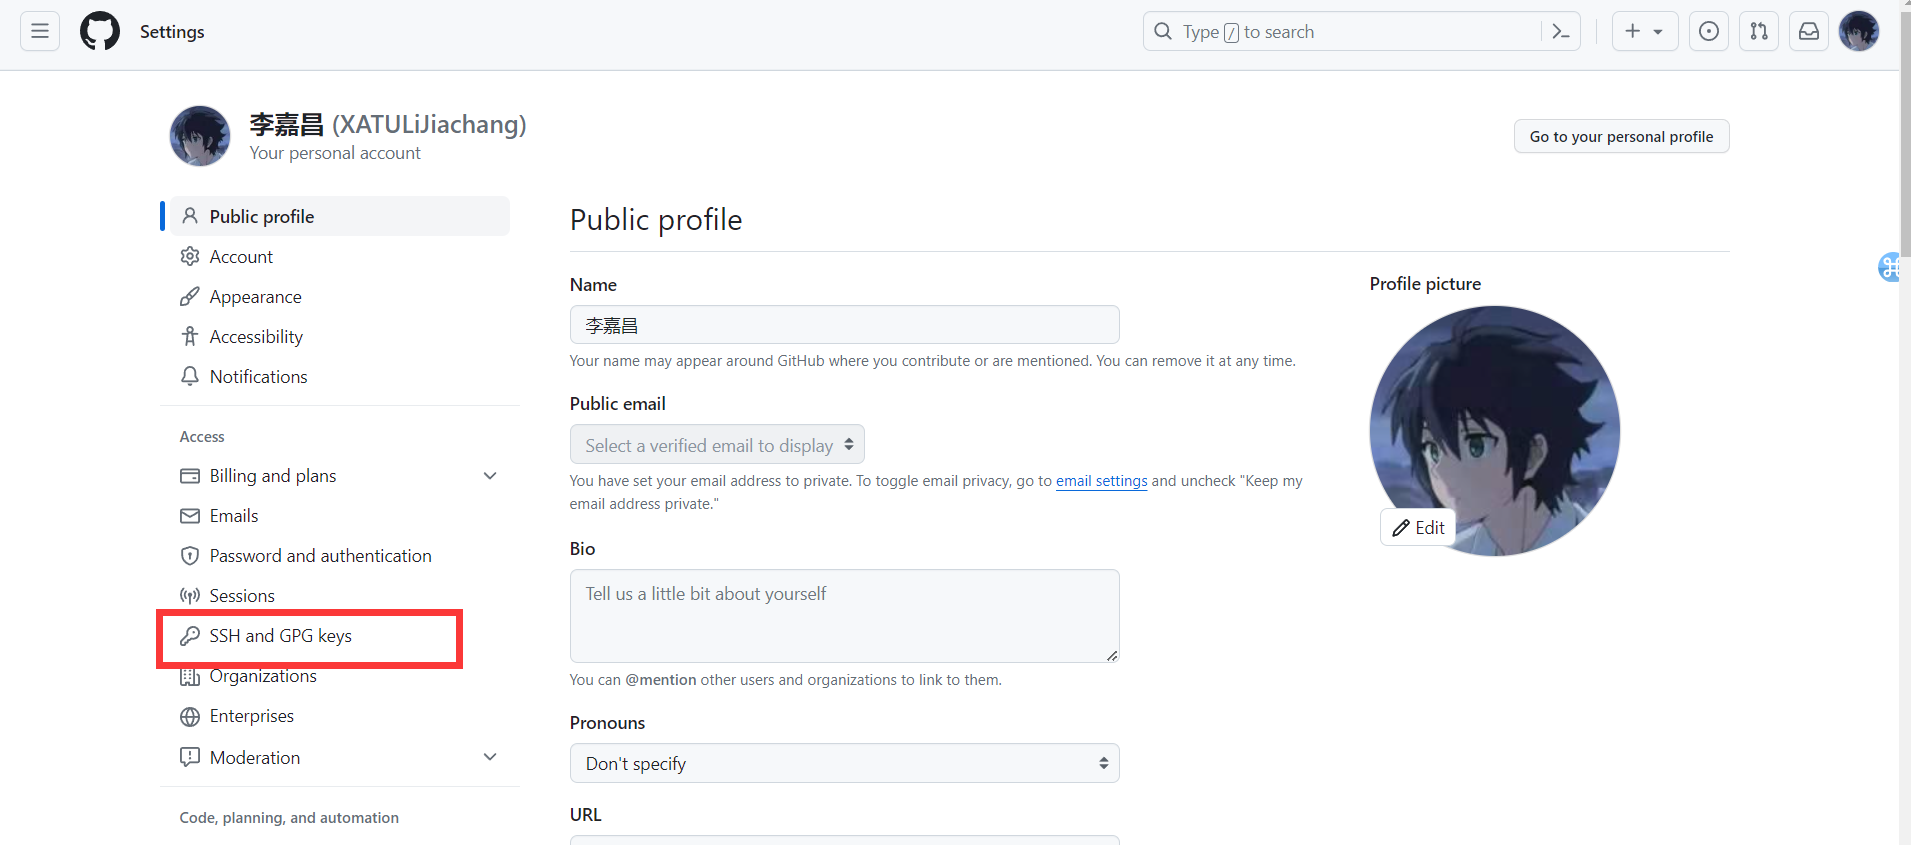
Task: Open the Notifications inbox icon
Action: click(x=1809, y=31)
